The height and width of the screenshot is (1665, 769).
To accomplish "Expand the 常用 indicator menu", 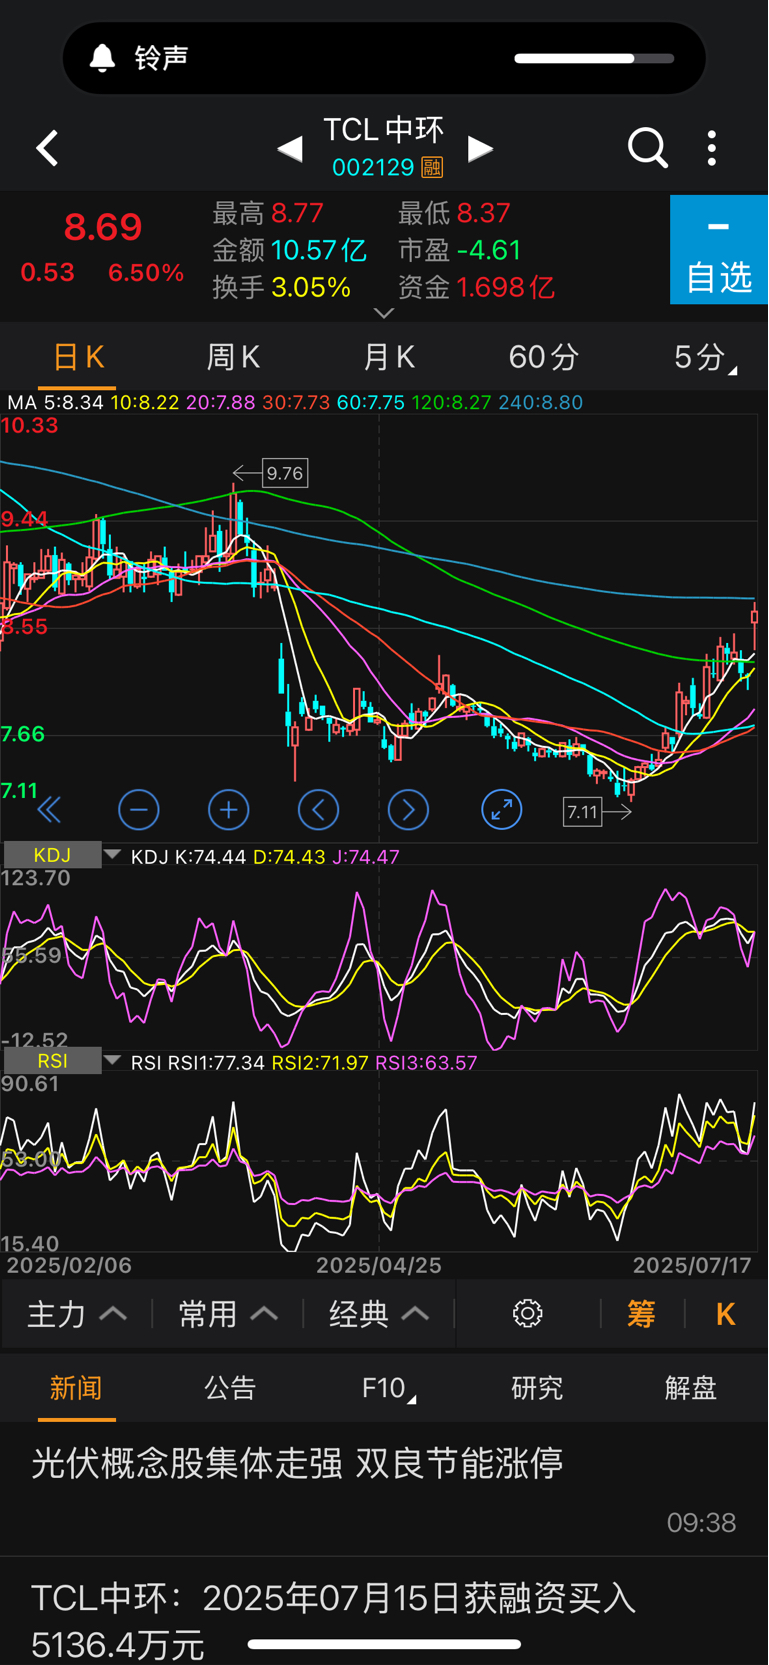I will 228,1314.
